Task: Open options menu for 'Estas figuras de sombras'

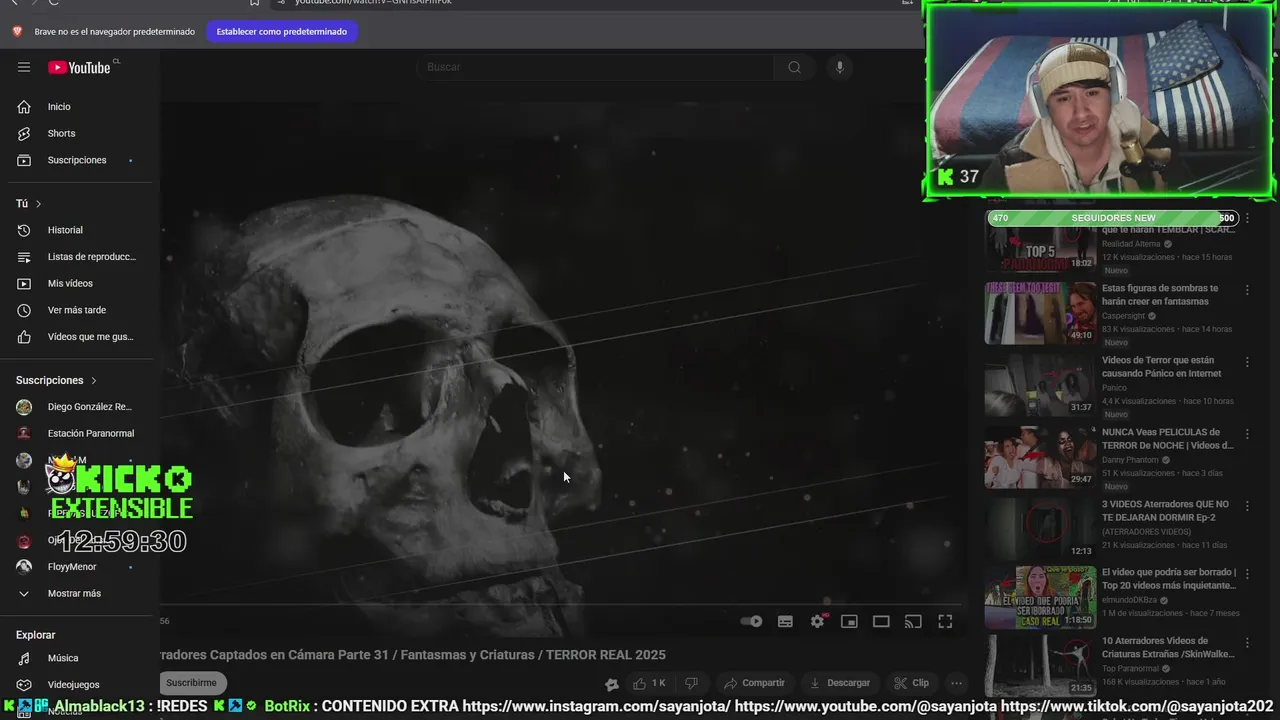Action: pos(1247,290)
